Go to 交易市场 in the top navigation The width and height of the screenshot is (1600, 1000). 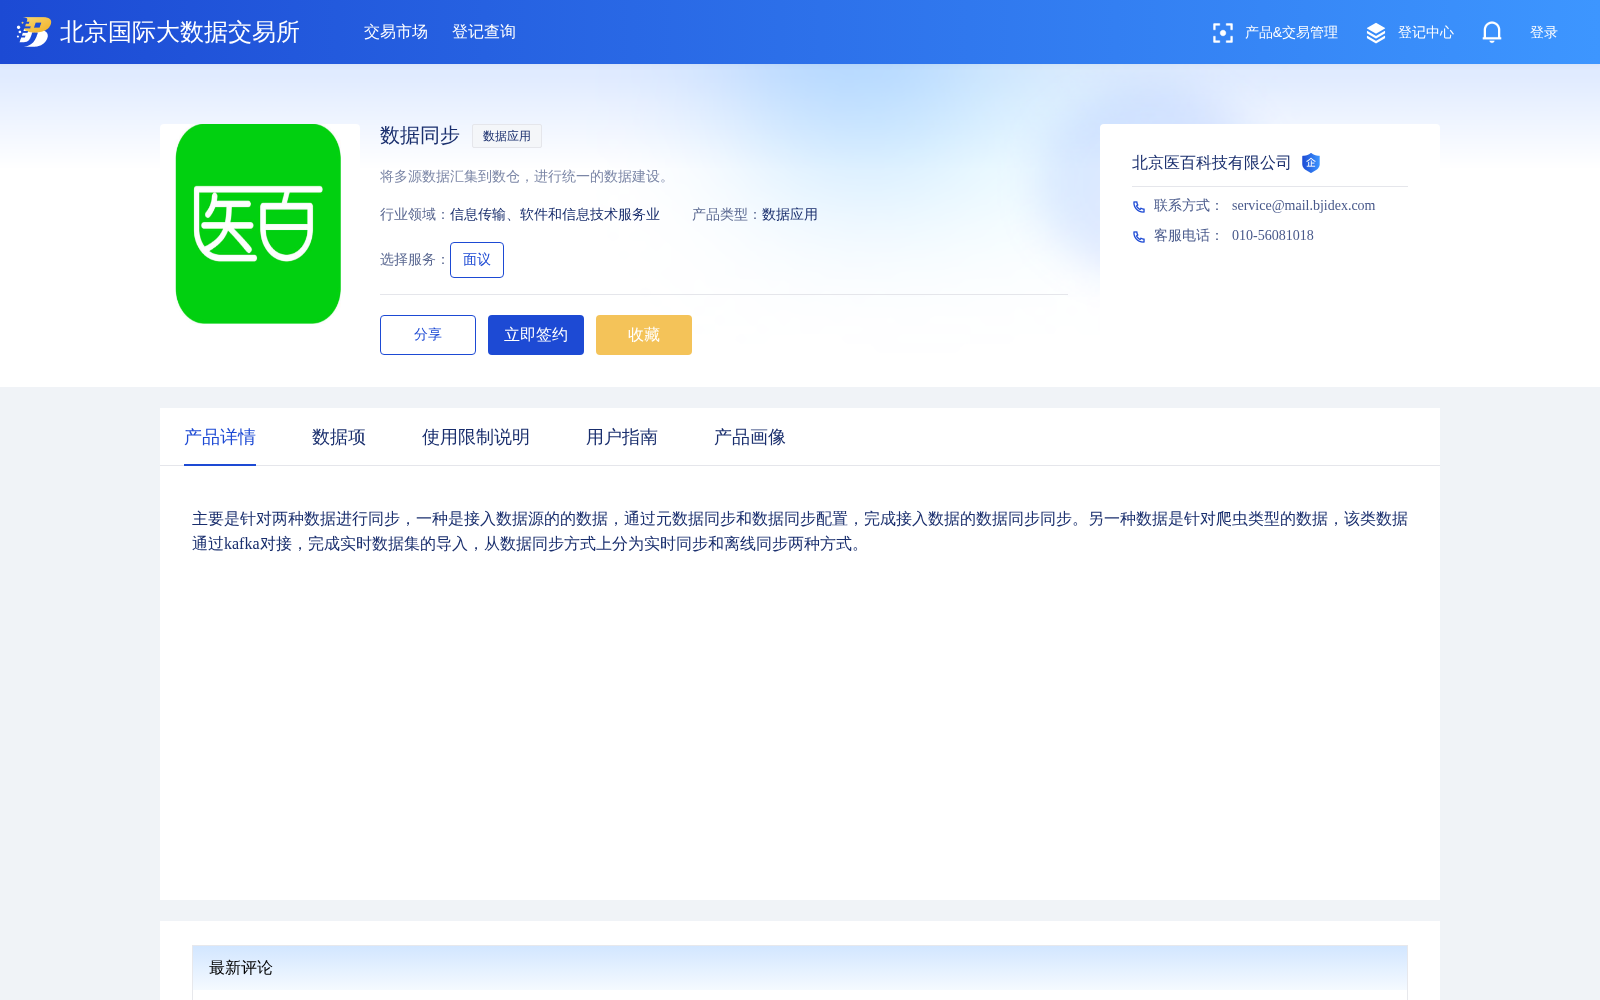[x=396, y=32]
